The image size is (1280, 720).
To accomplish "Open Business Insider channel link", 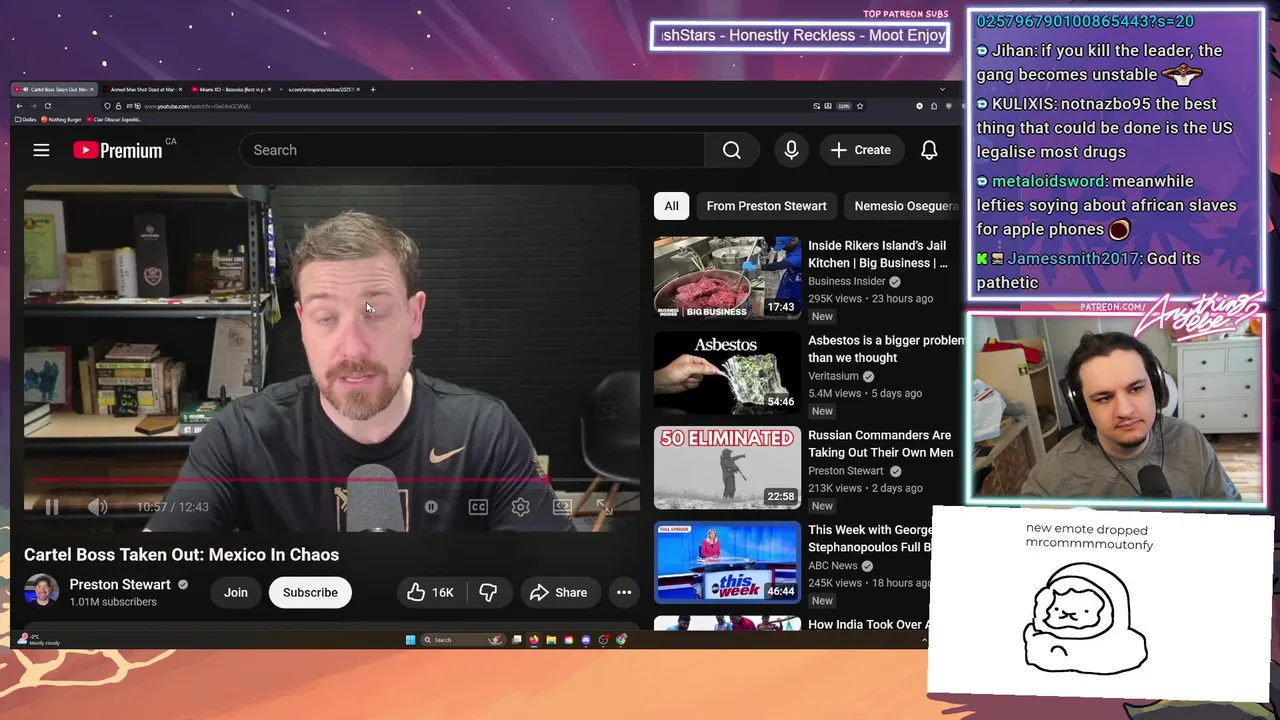I will coord(846,282).
